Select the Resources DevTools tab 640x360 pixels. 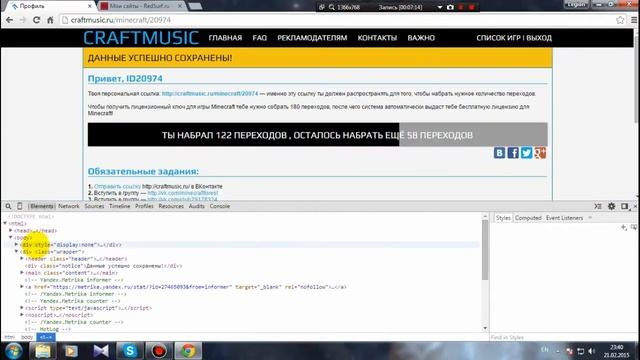(171, 206)
